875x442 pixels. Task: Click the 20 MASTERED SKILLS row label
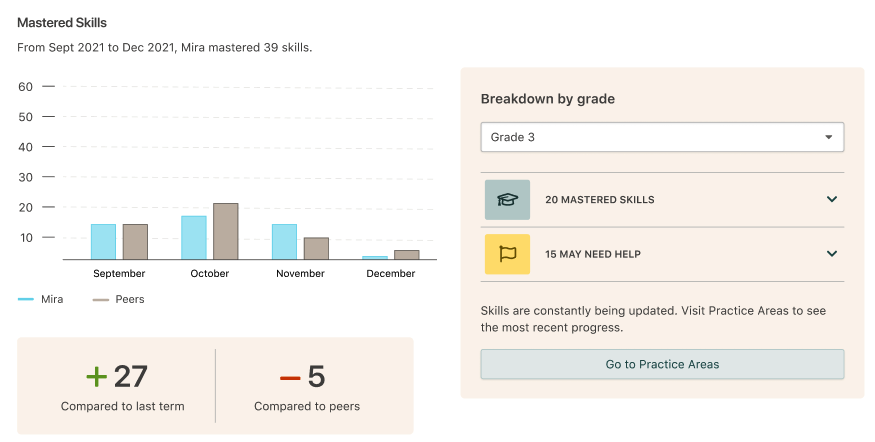[600, 200]
